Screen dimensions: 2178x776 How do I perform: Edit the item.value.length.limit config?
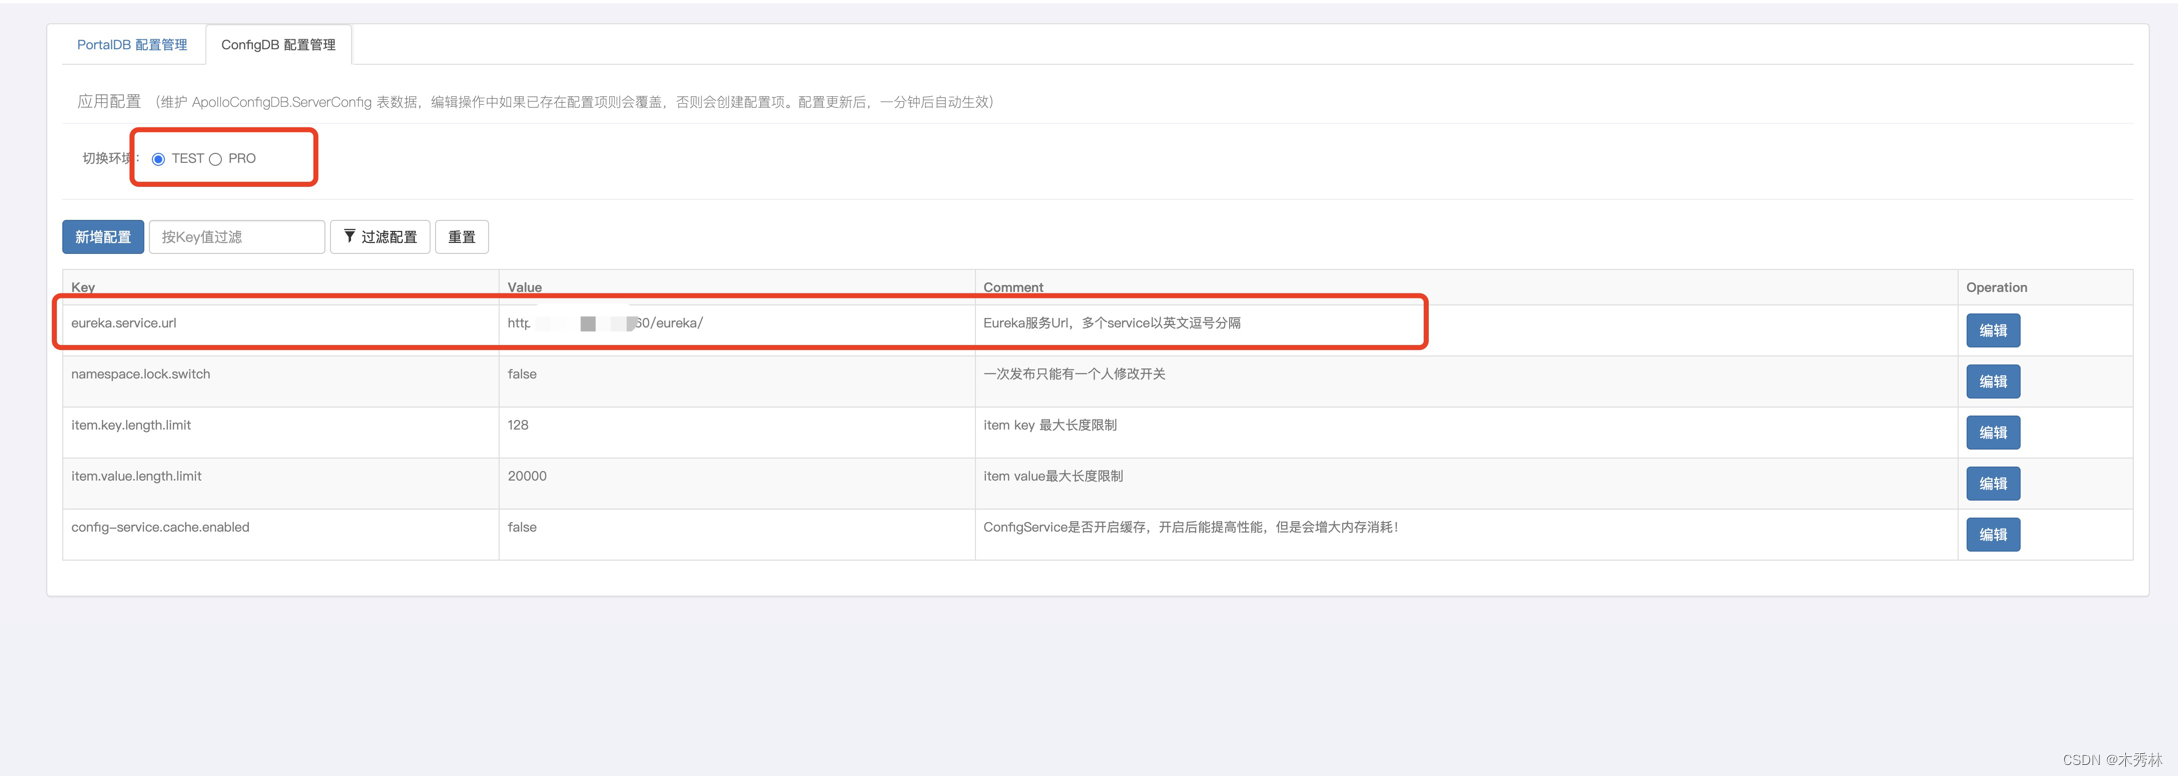pyautogui.click(x=1993, y=483)
